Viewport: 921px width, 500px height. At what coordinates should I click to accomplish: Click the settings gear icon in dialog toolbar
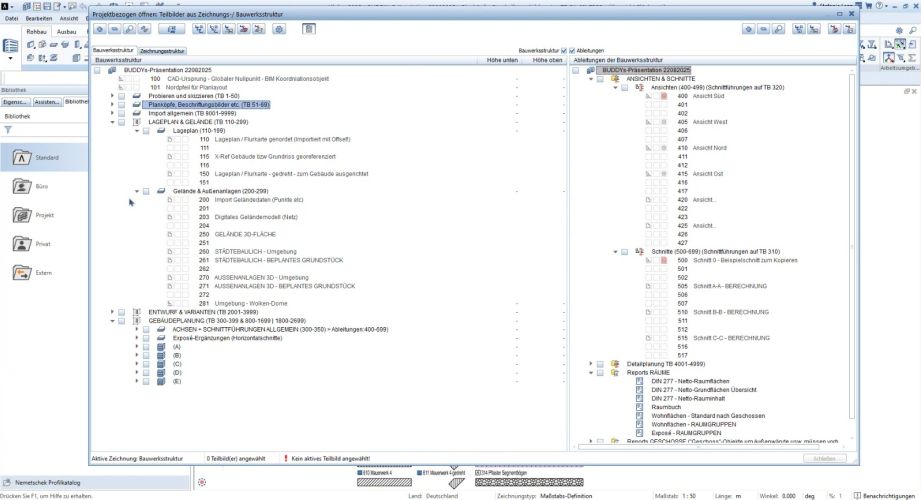[280, 30]
